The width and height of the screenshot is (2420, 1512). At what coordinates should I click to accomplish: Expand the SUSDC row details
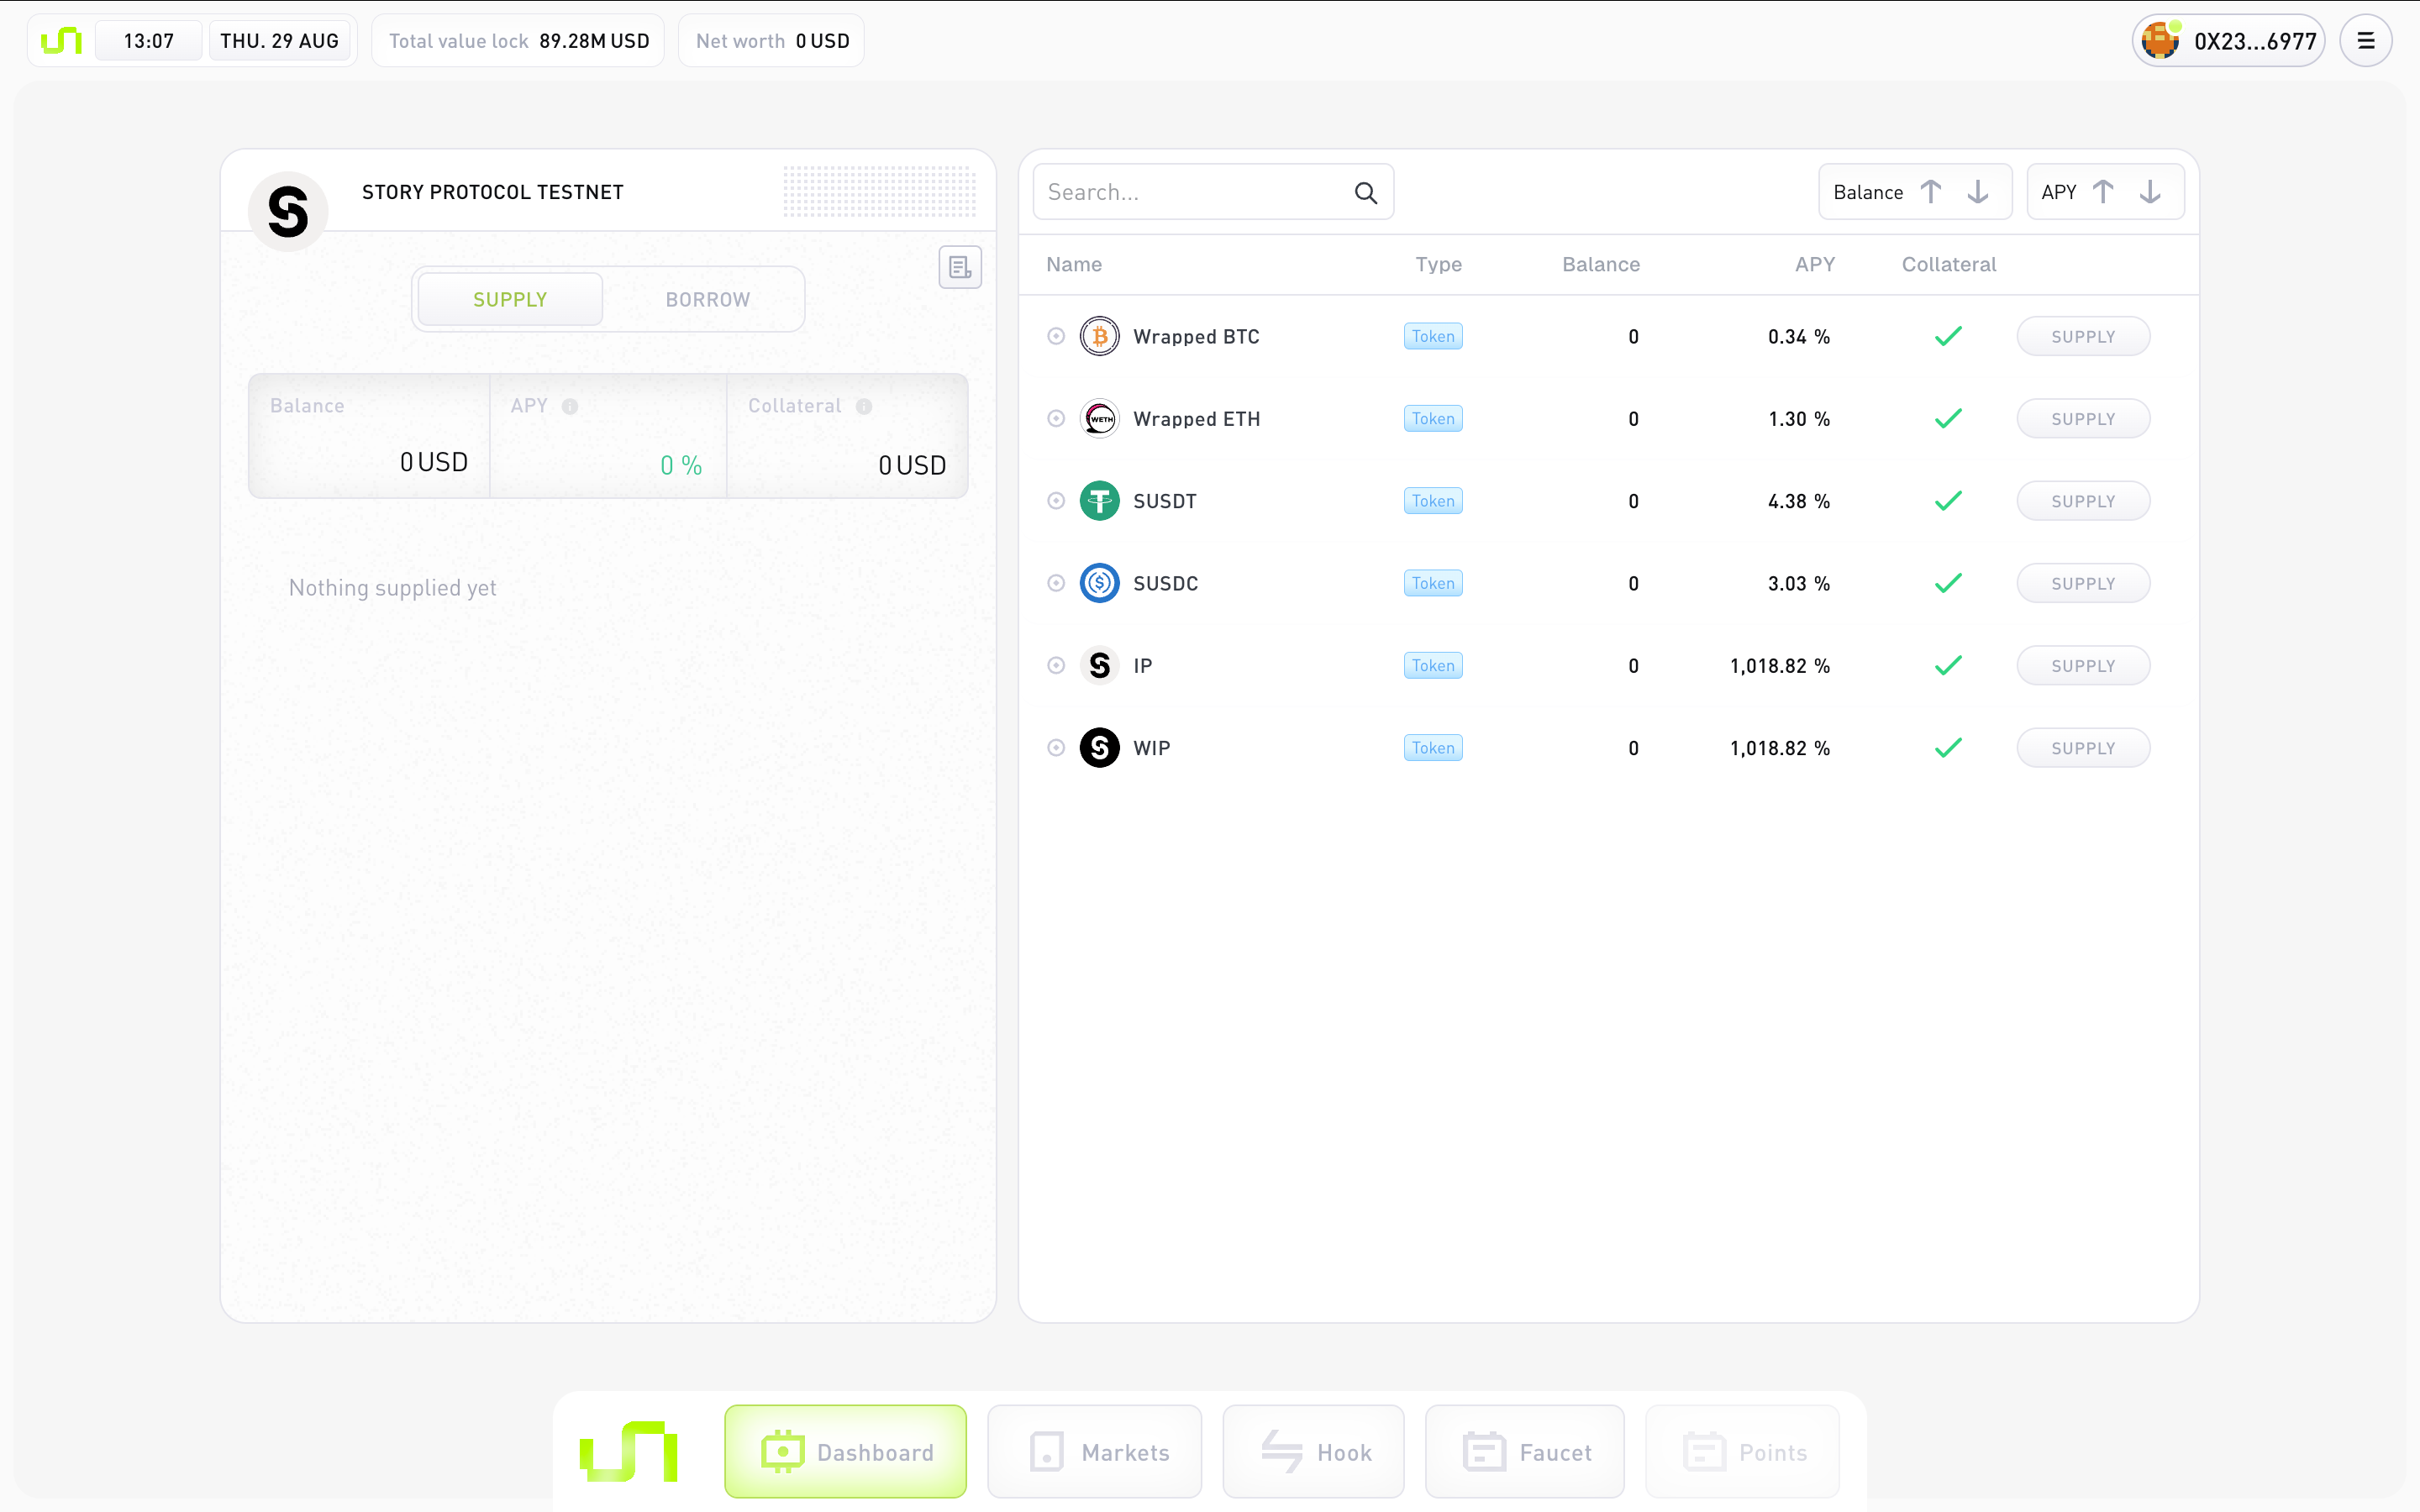coord(1056,583)
